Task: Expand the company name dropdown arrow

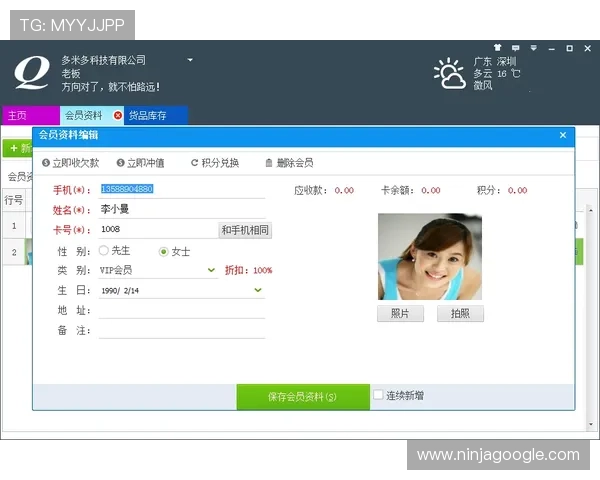Action: point(190,60)
